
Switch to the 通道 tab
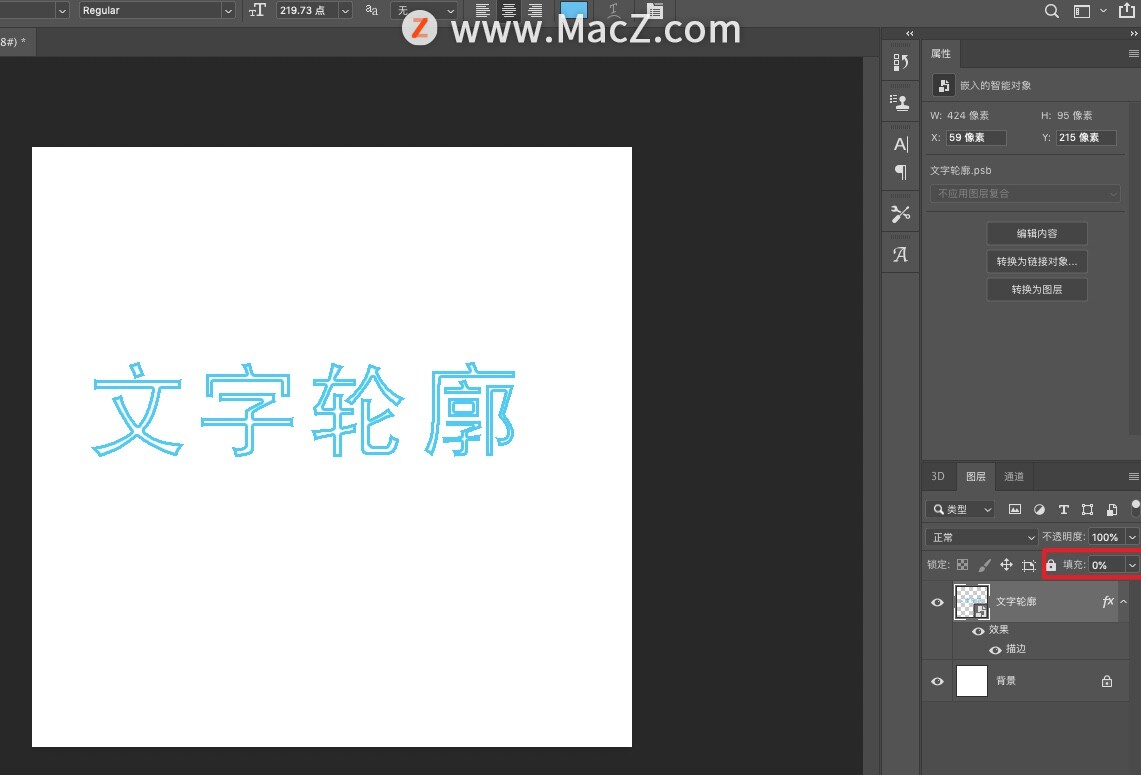click(1014, 477)
